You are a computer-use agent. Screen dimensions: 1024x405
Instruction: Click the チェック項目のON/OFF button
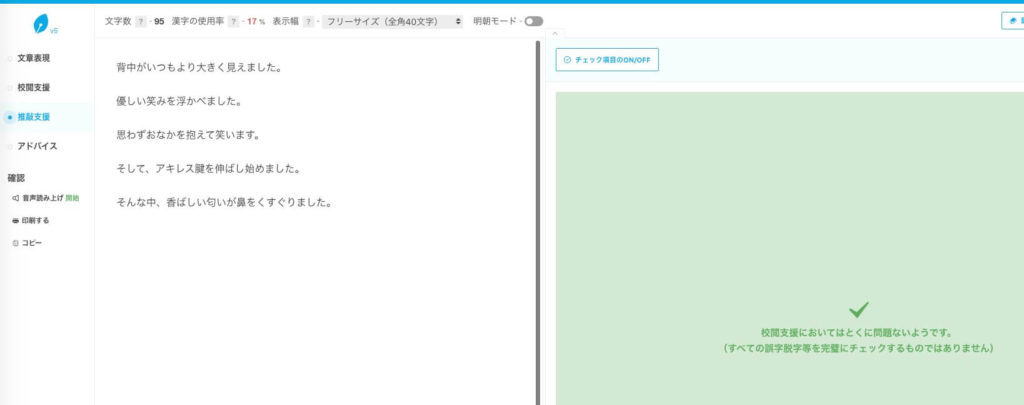click(x=607, y=60)
